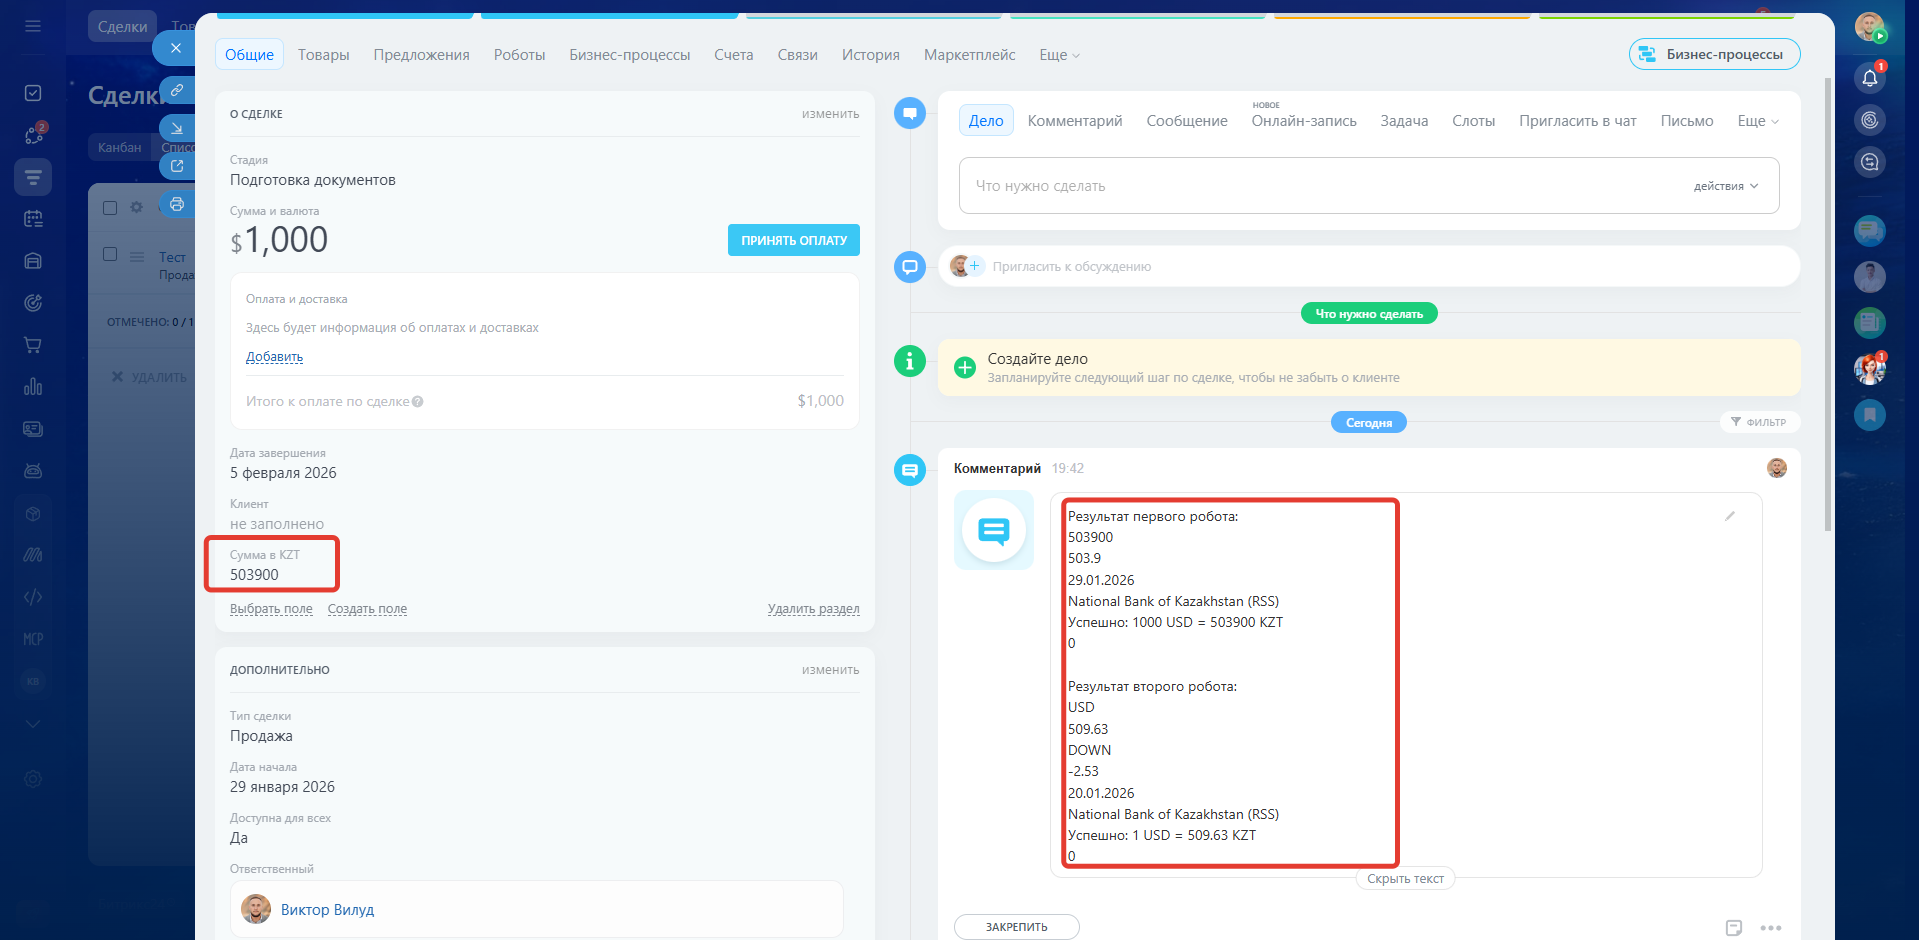Click the Скрыть текст link
Screen dimensions: 1919x940
[1405, 879]
